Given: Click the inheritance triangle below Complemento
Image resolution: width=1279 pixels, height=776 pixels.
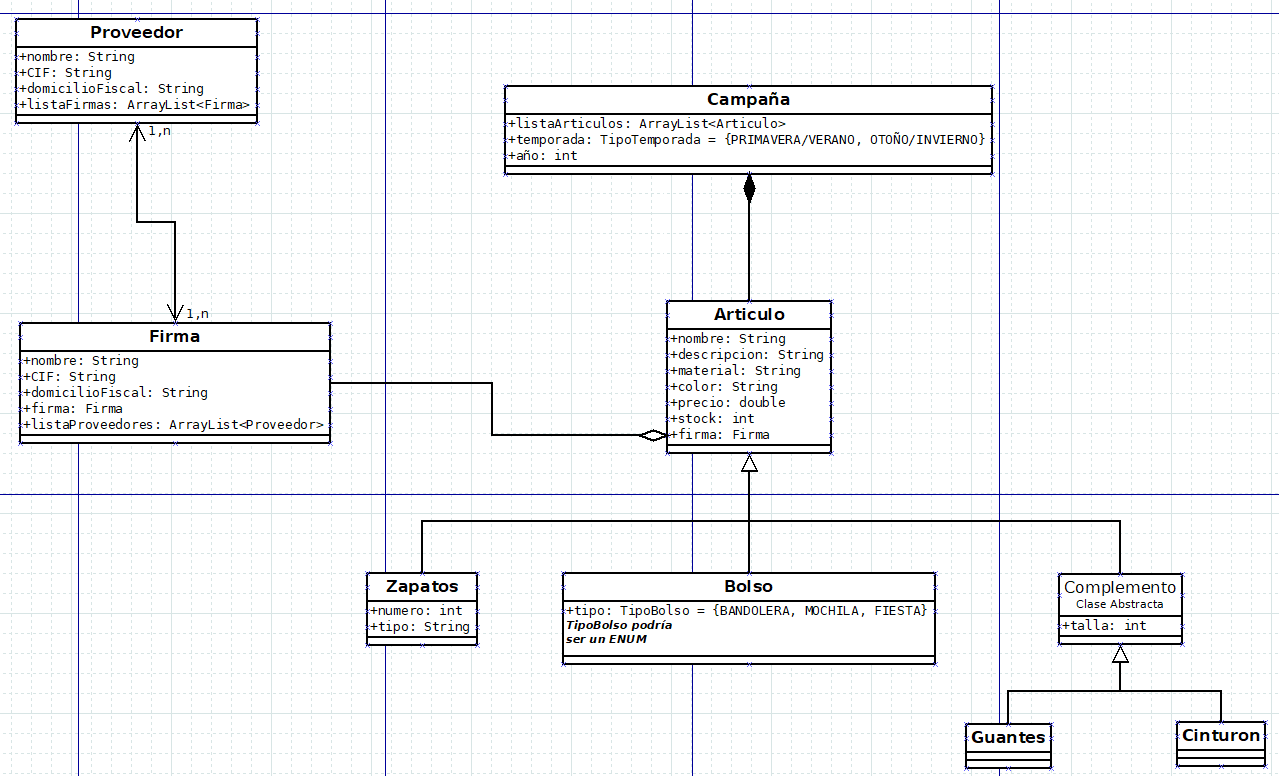Looking at the screenshot, I should click(1120, 654).
